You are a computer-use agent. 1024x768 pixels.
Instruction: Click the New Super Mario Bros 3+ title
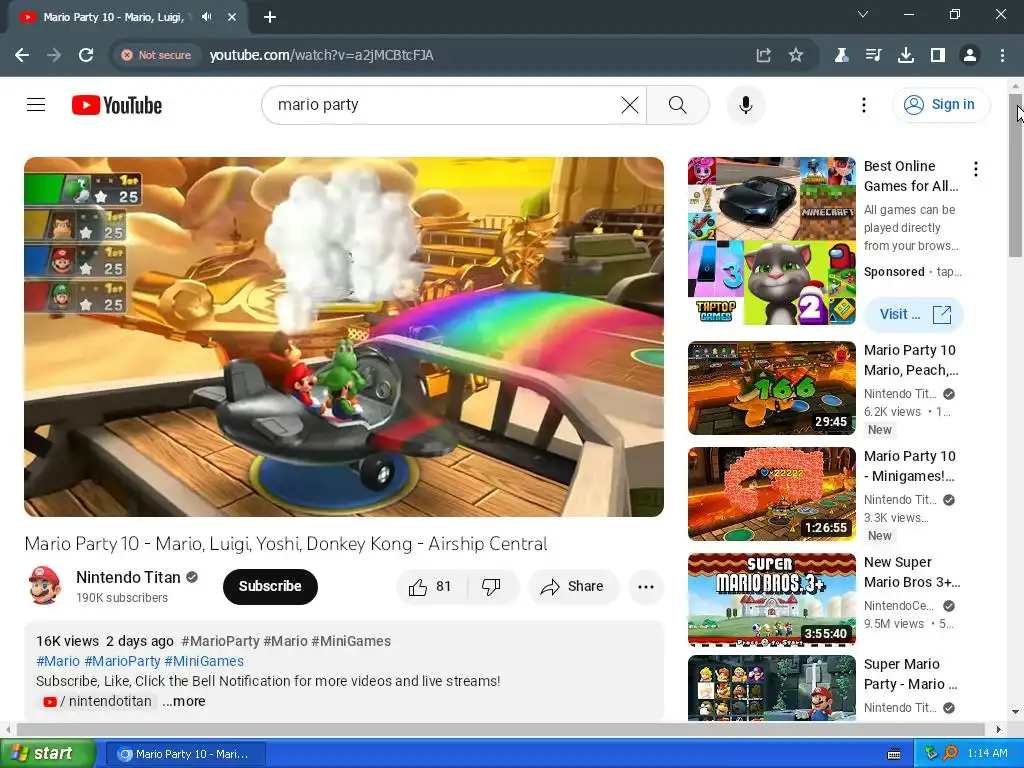coord(912,572)
